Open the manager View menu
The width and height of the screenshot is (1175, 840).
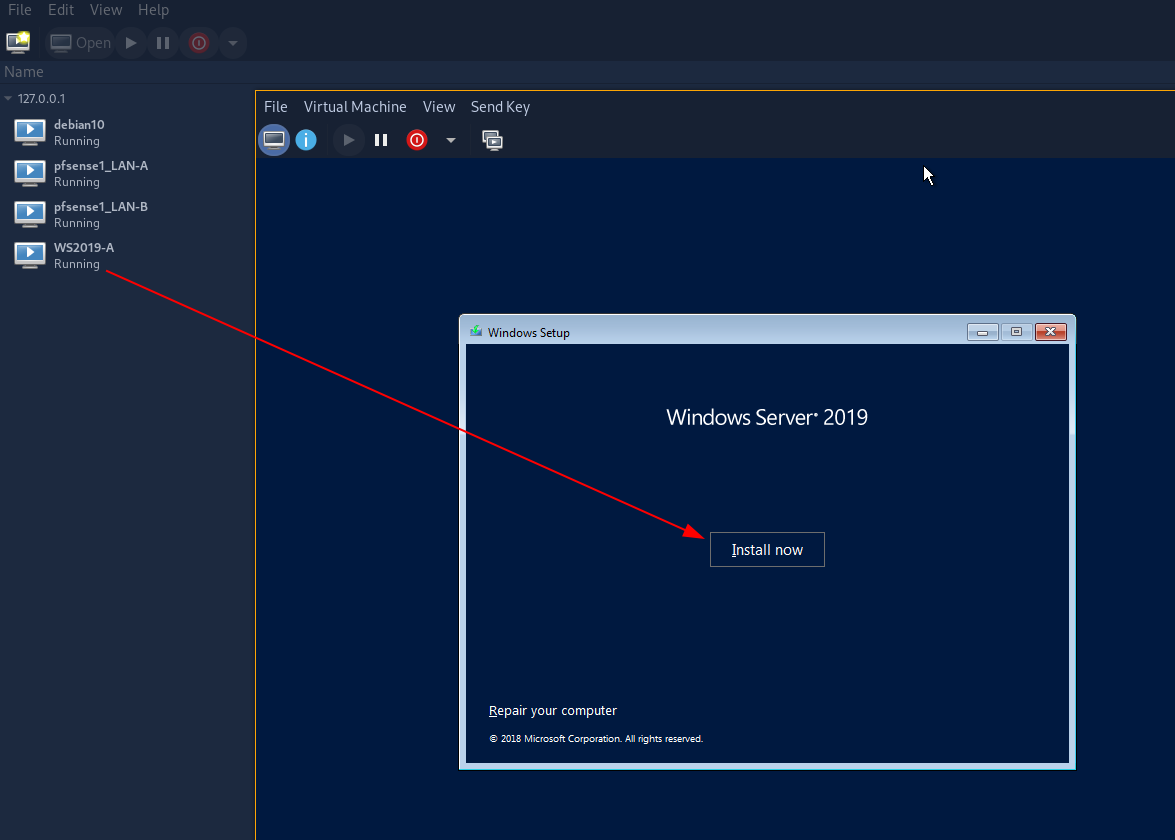coord(106,10)
